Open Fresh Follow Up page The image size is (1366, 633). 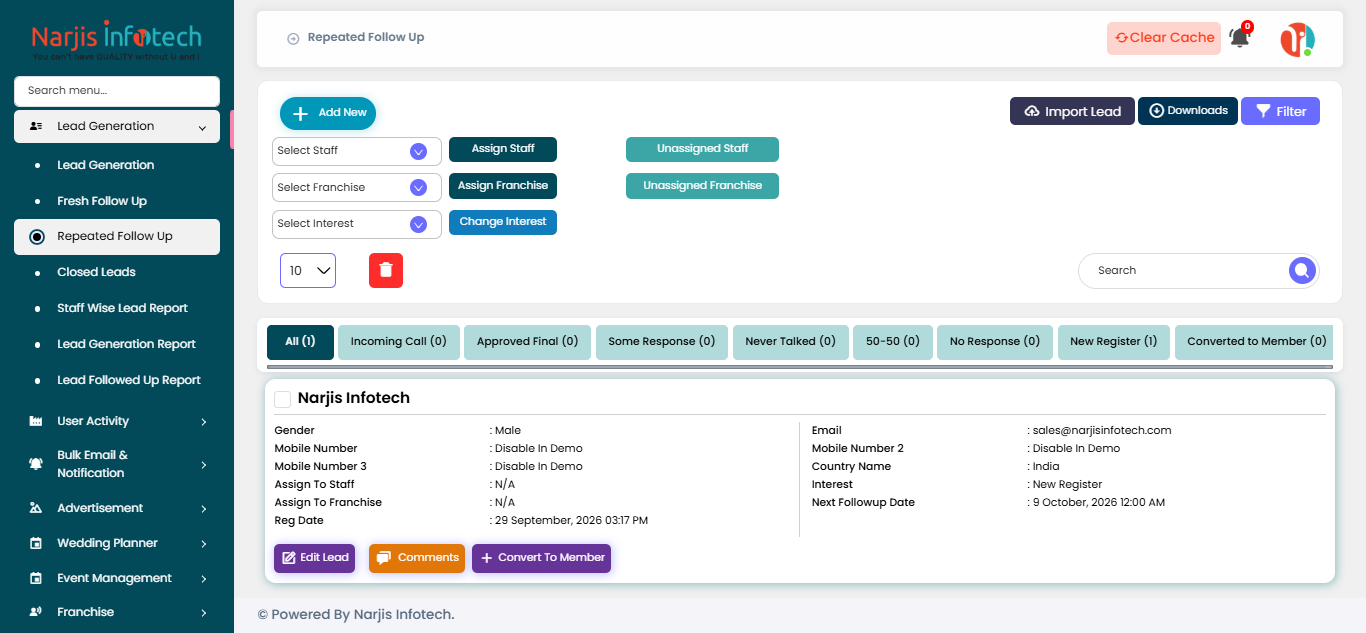tap(102, 202)
